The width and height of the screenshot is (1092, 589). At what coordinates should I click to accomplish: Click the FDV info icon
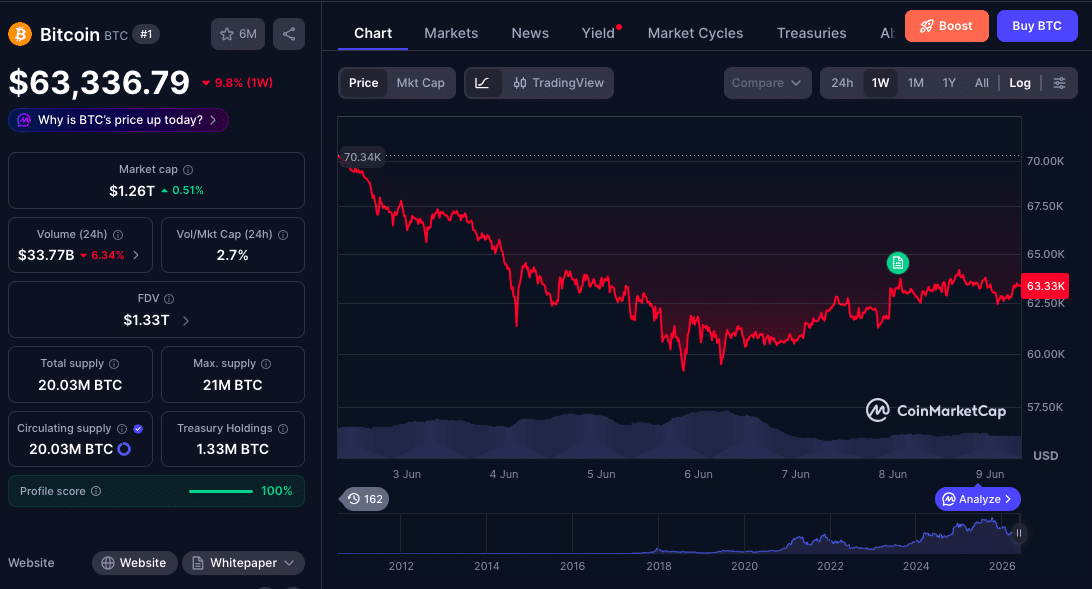pyautogui.click(x=169, y=299)
